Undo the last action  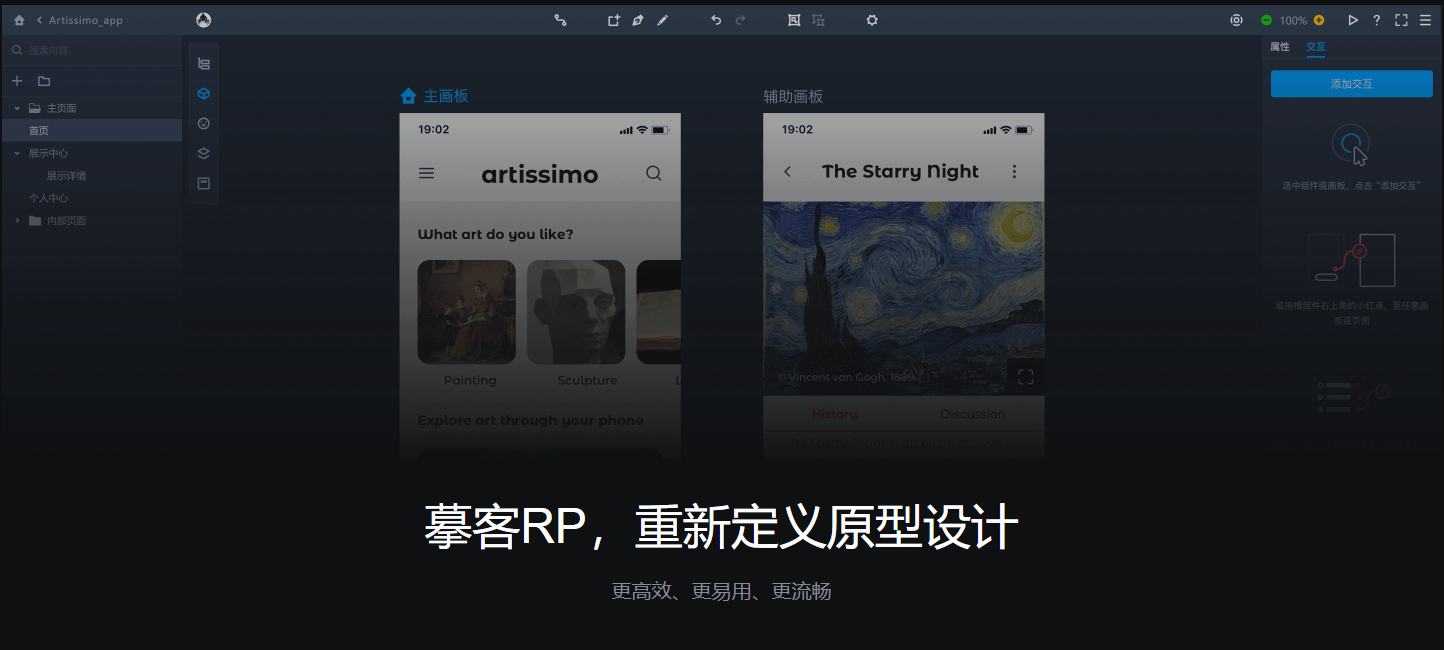(716, 20)
